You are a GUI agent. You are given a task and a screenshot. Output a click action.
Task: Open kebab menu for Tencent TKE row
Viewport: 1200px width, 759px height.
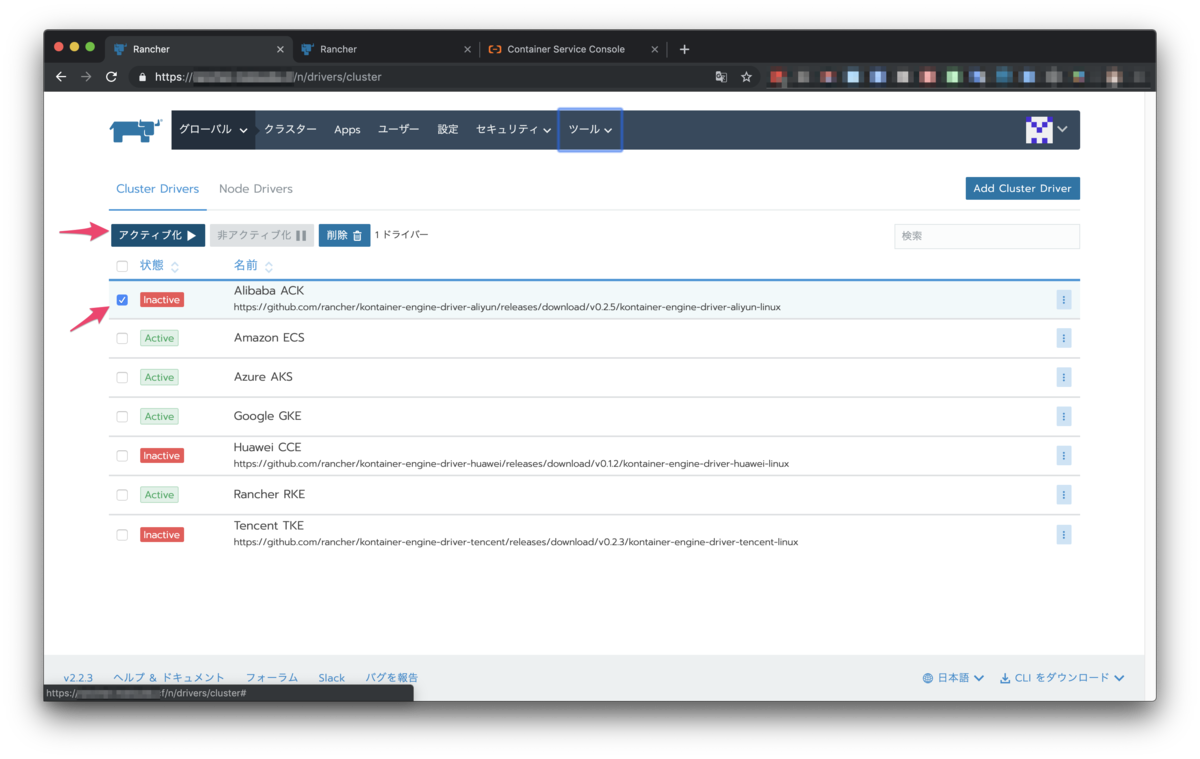point(1063,534)
